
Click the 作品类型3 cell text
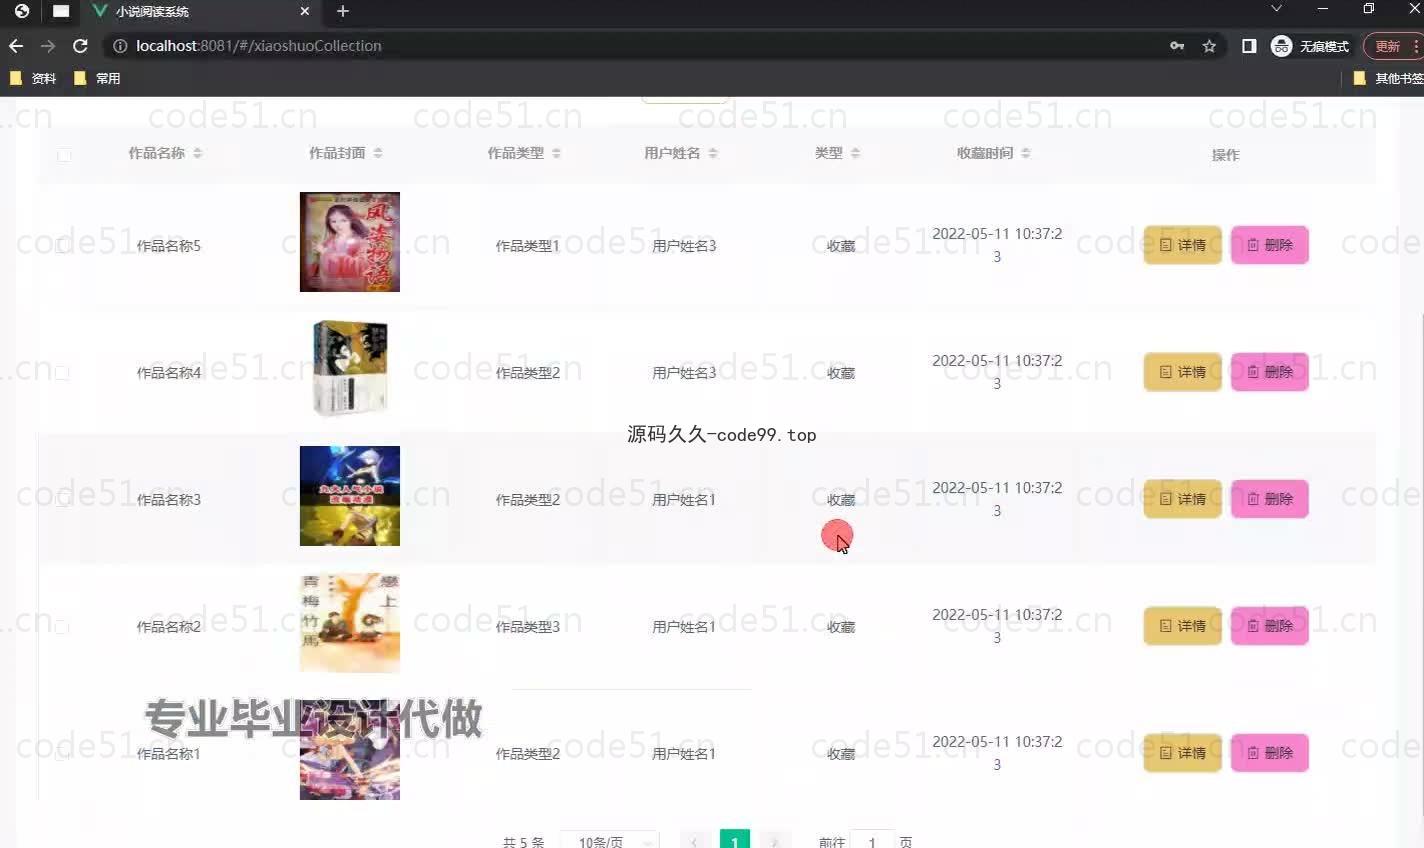[x=528, y=627]
